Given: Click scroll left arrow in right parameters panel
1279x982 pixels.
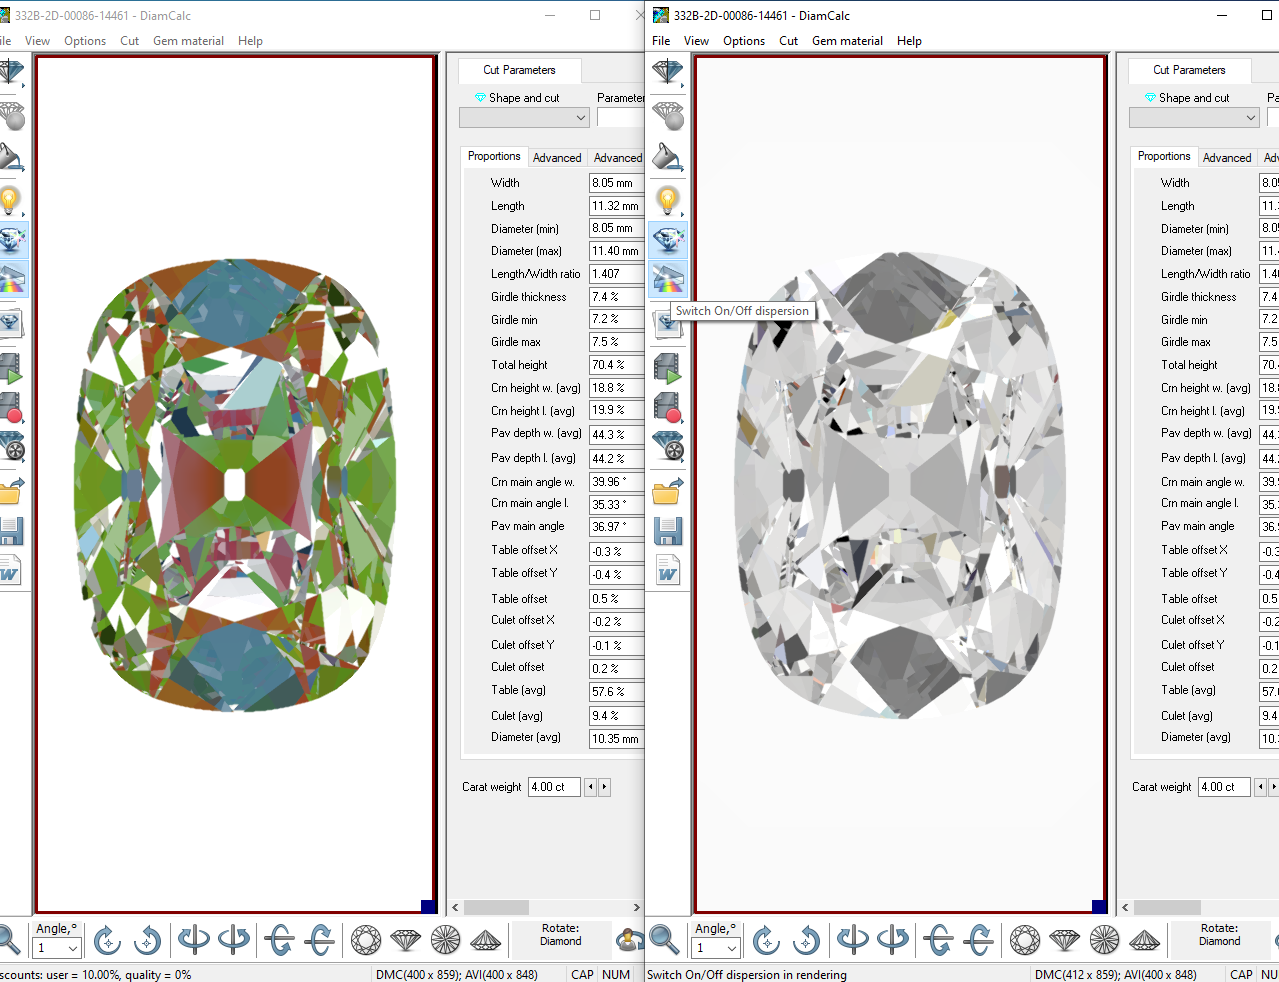Looking at the screenshot, I should pyautogui.click(x=1125, y=907).
